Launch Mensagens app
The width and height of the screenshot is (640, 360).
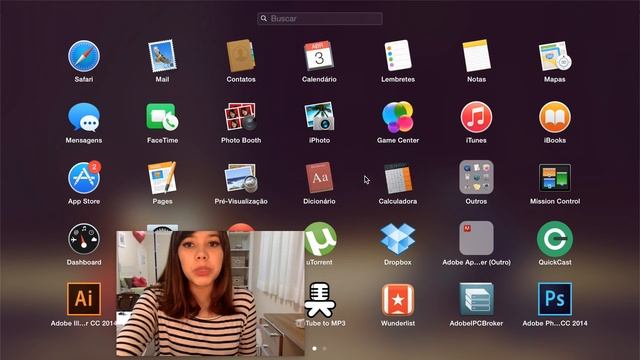click(84, 117)
